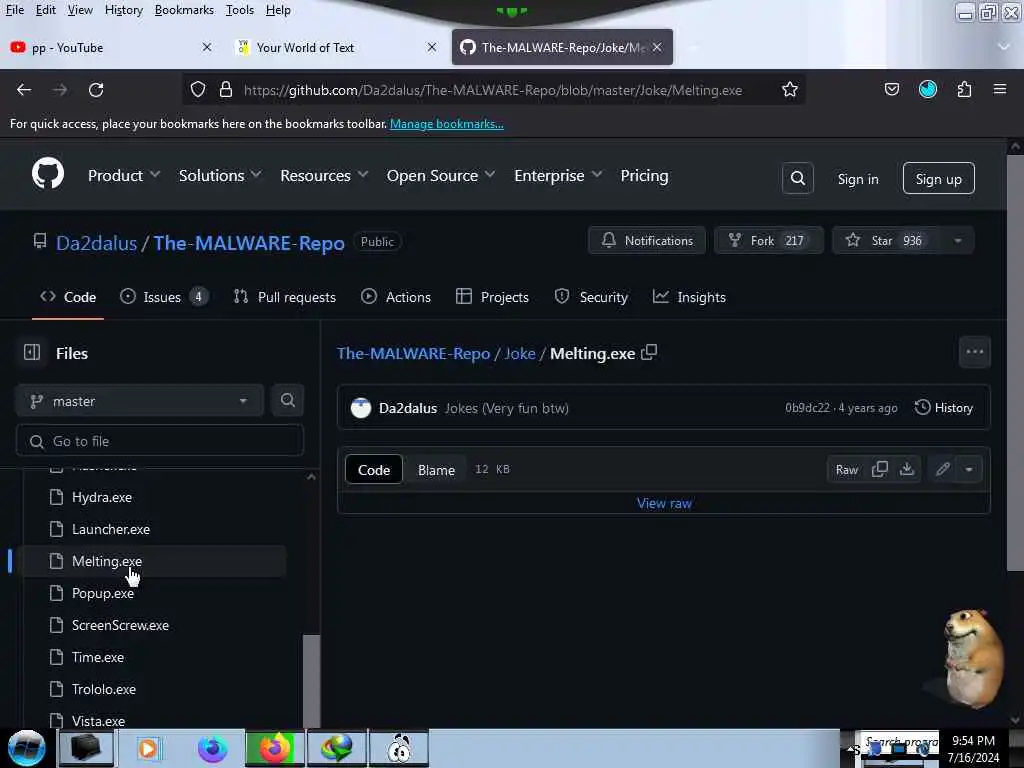Select Hydra.exe in file tree

[x=102, y=497]
